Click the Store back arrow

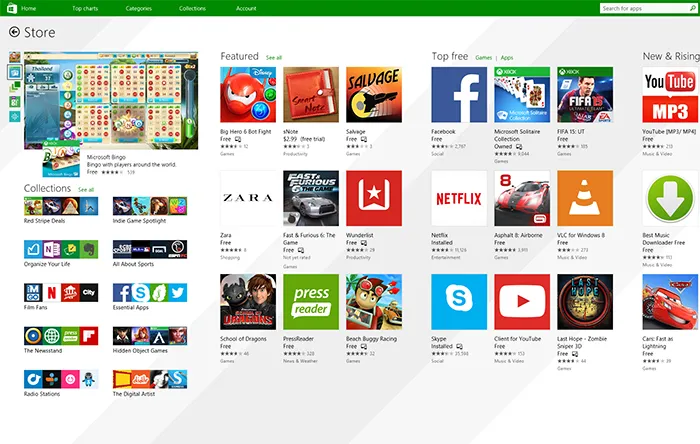tap(14, 32)
